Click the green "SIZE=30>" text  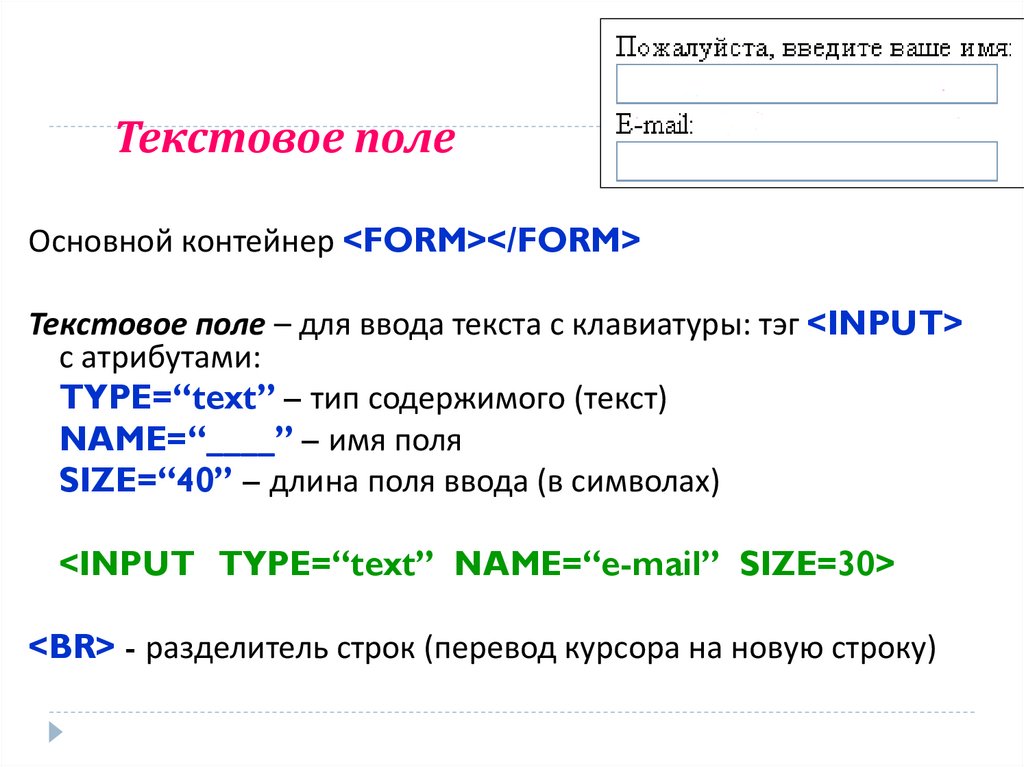point(817,563)
